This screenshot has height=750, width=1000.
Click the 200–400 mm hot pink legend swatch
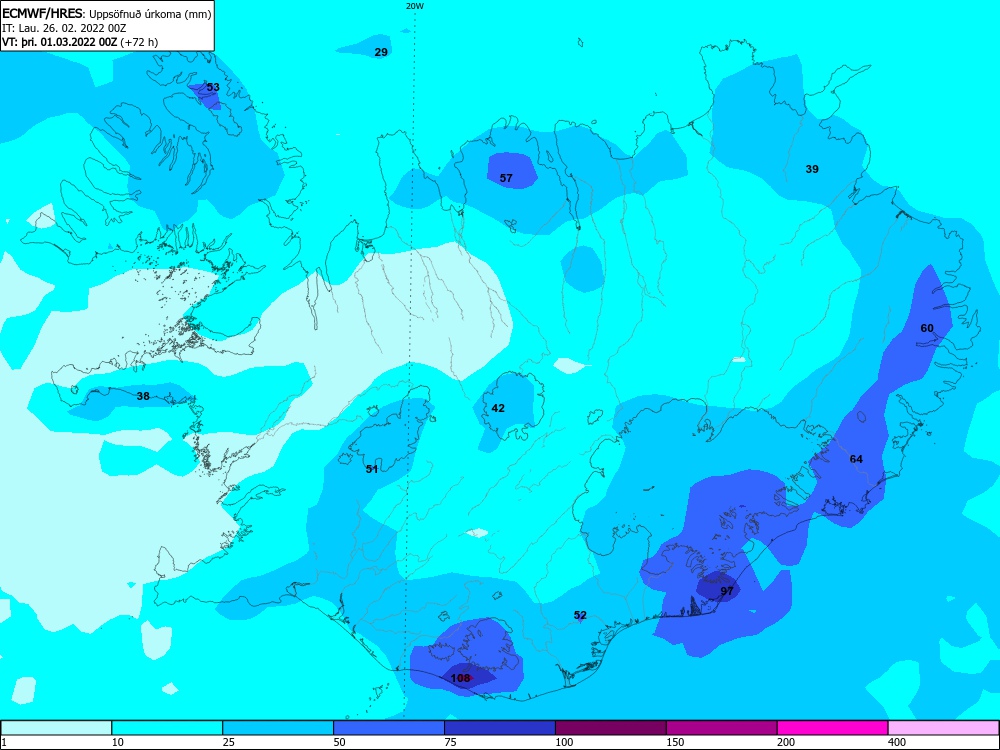click(833, 728)
